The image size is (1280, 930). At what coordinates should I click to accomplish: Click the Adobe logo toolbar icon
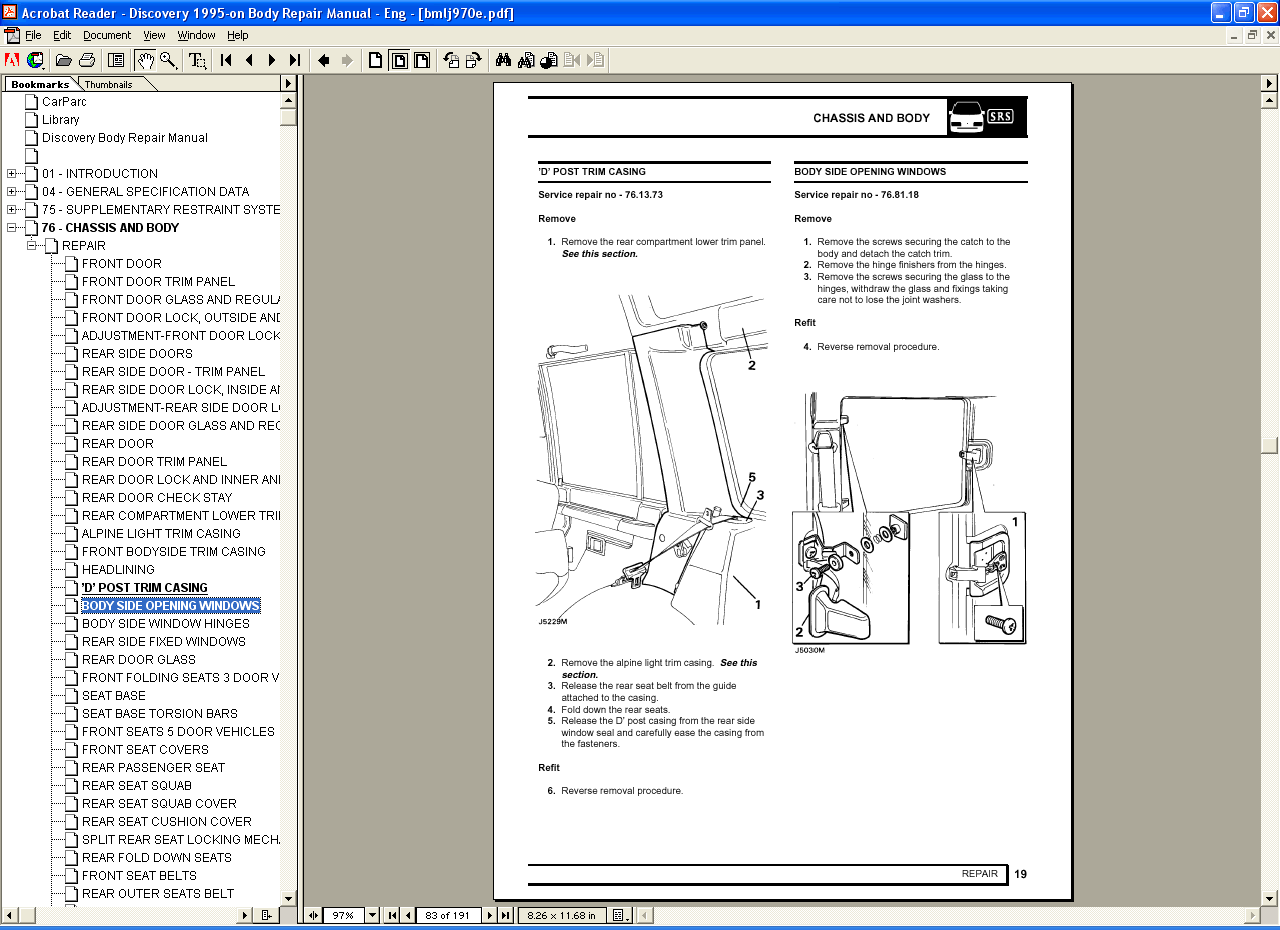[x=12, y=60]
